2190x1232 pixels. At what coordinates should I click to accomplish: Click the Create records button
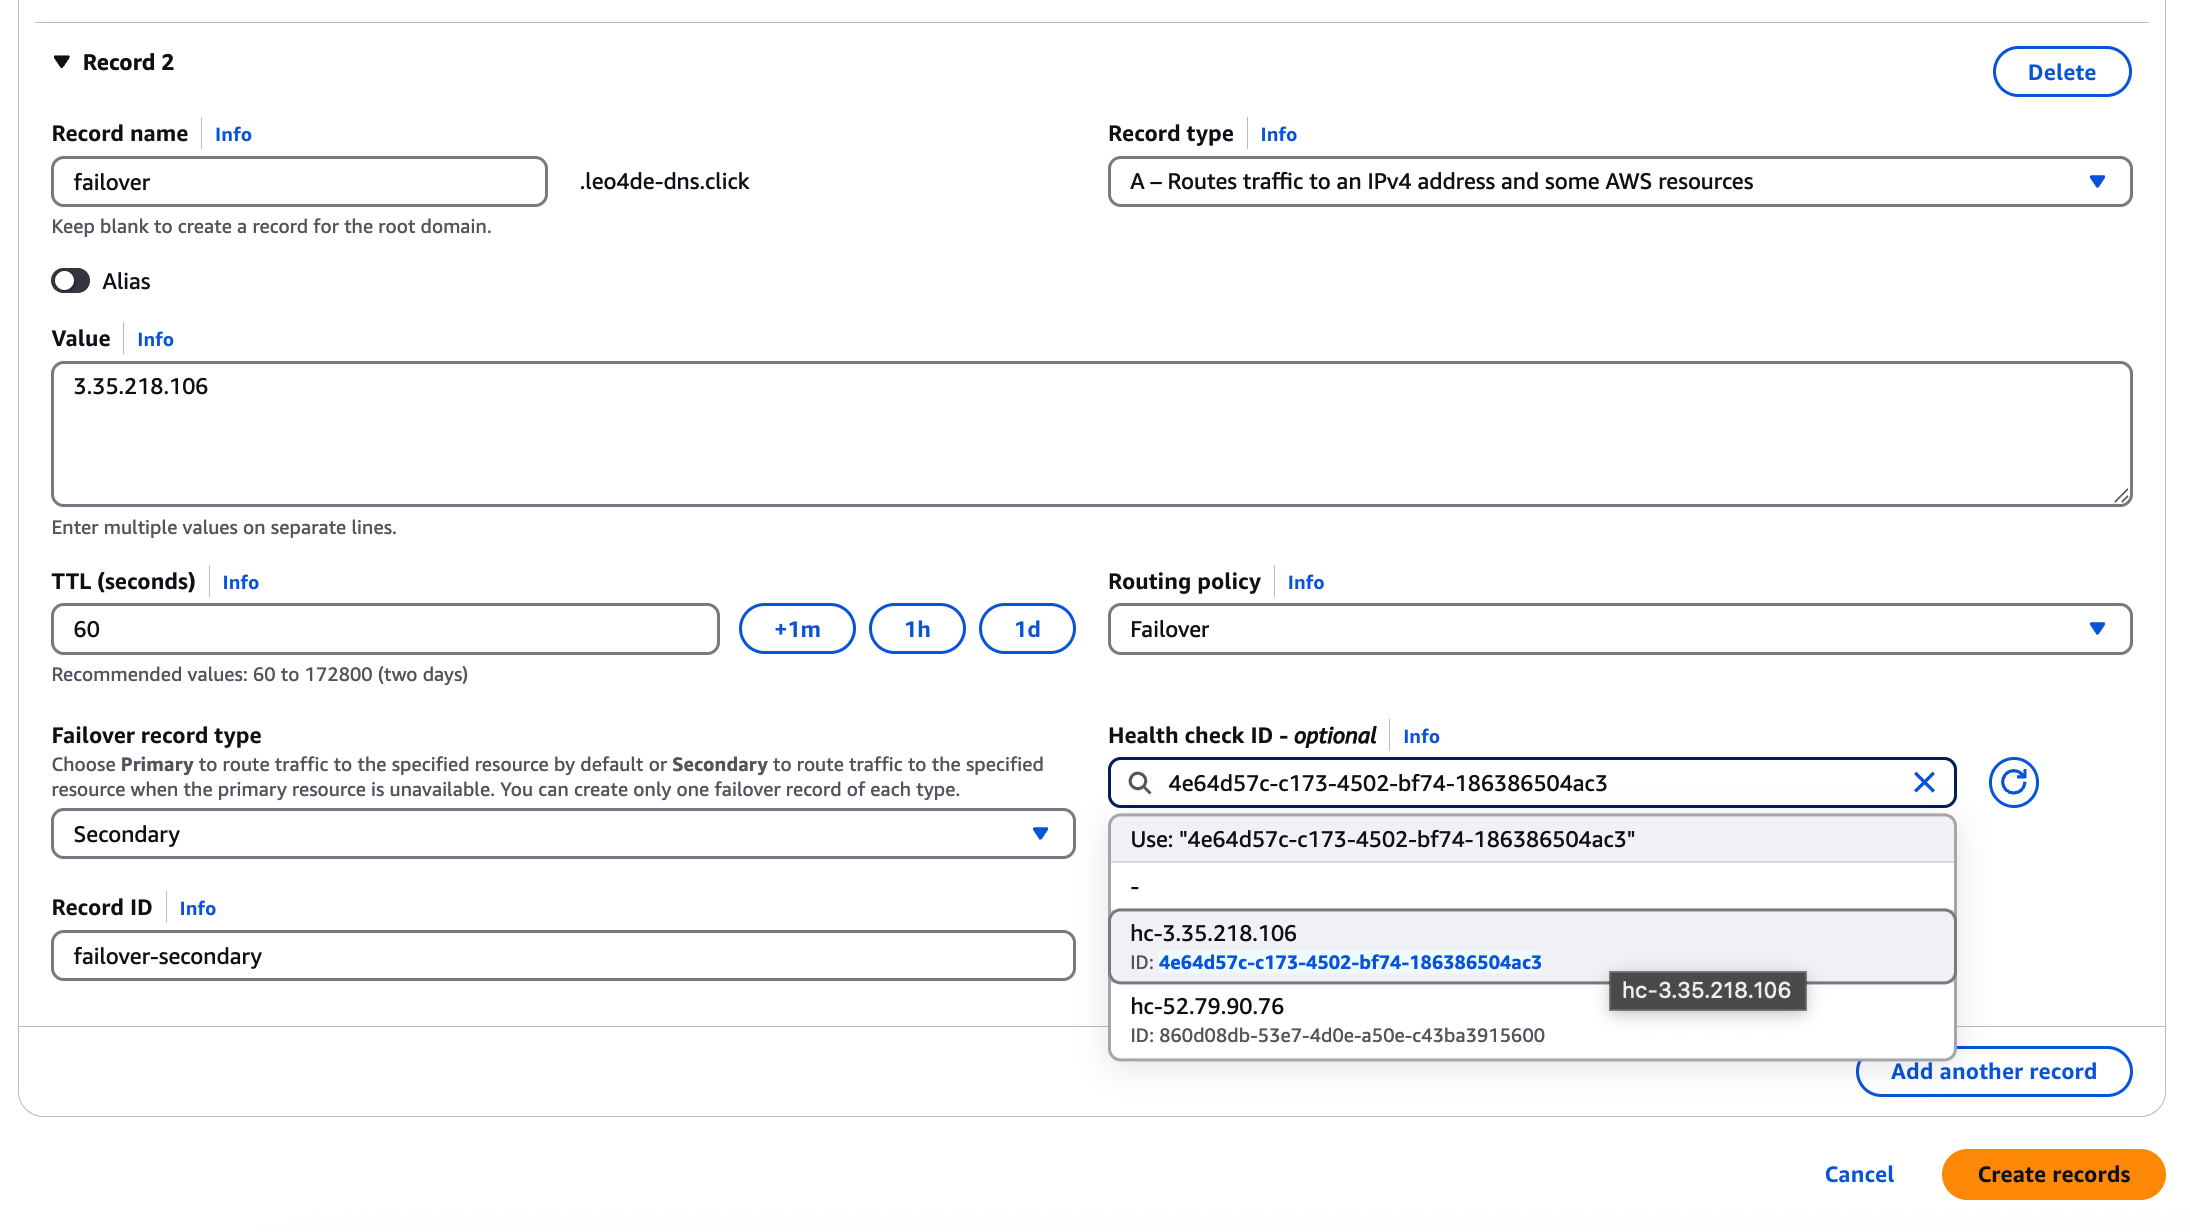pos(2053,1174)
